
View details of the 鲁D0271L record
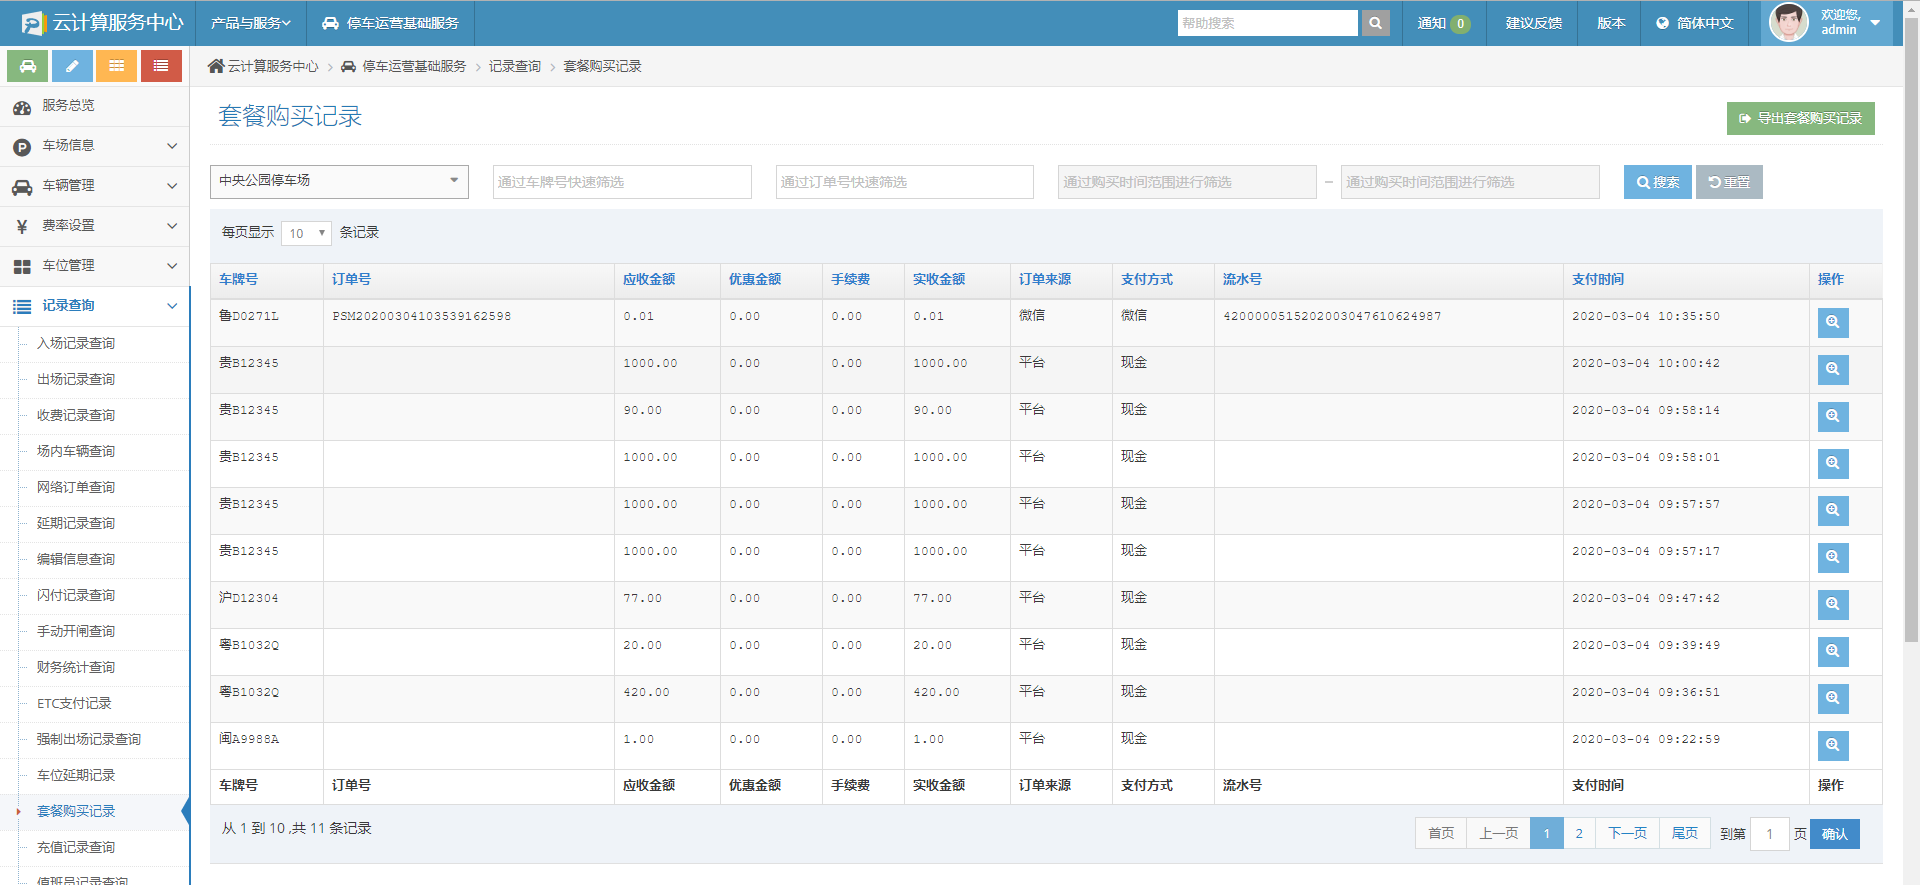[x=1832, y=323]
